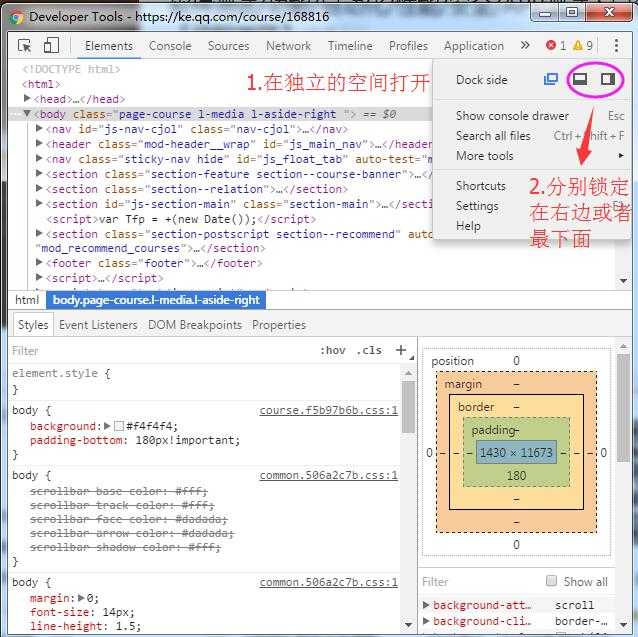Select the script var Tfp line

[x=181, y=219]
